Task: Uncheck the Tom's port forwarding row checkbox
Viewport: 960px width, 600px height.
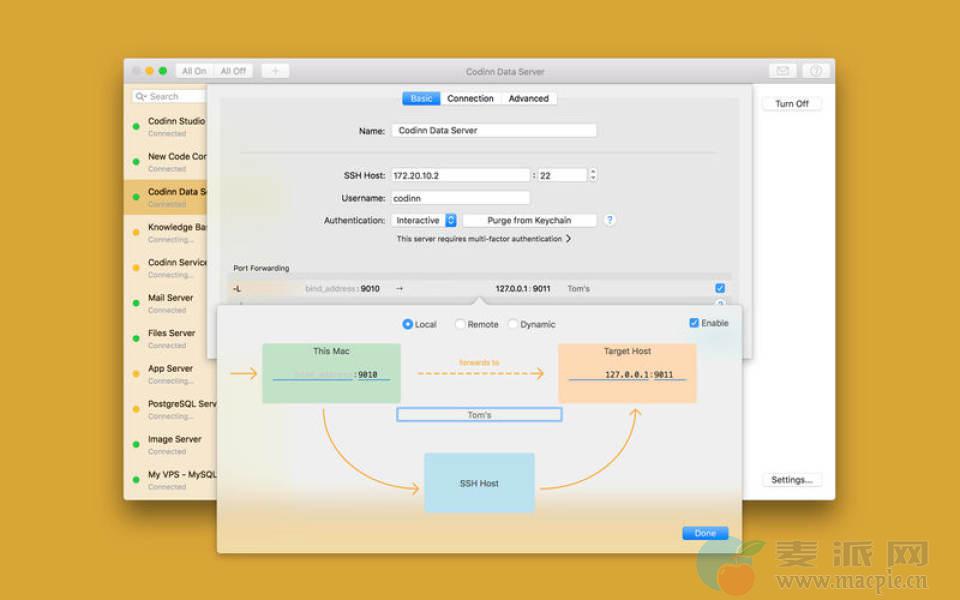Action: (x=720, y=288)
